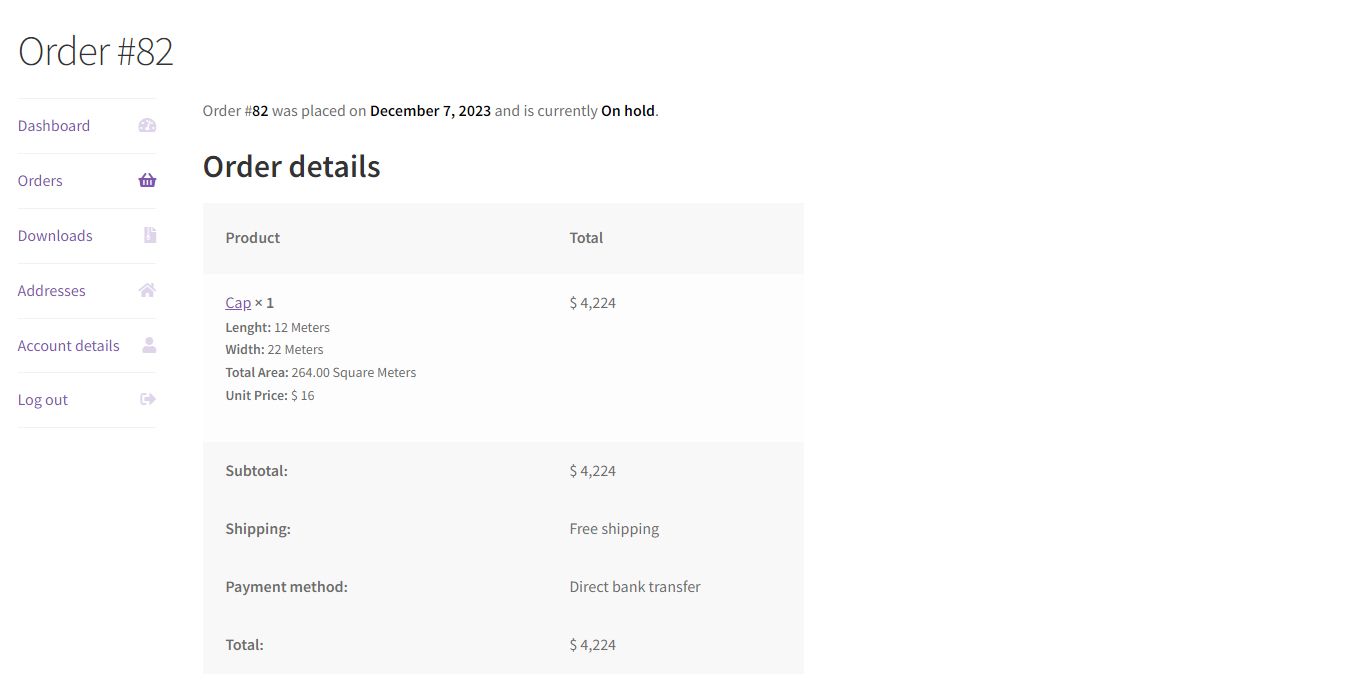Screen dimensions: 1364x682
Task: Click the Product column header
Action: coord(253,238)
